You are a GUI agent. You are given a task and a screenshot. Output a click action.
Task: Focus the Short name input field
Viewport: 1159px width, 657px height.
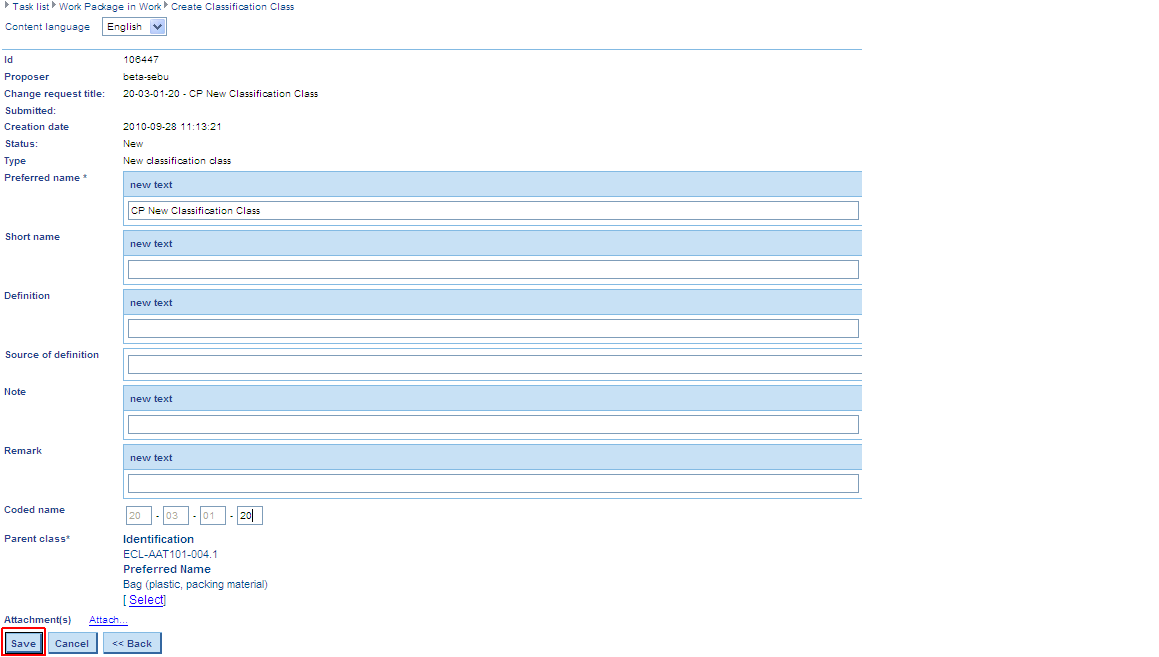point(492,270)
